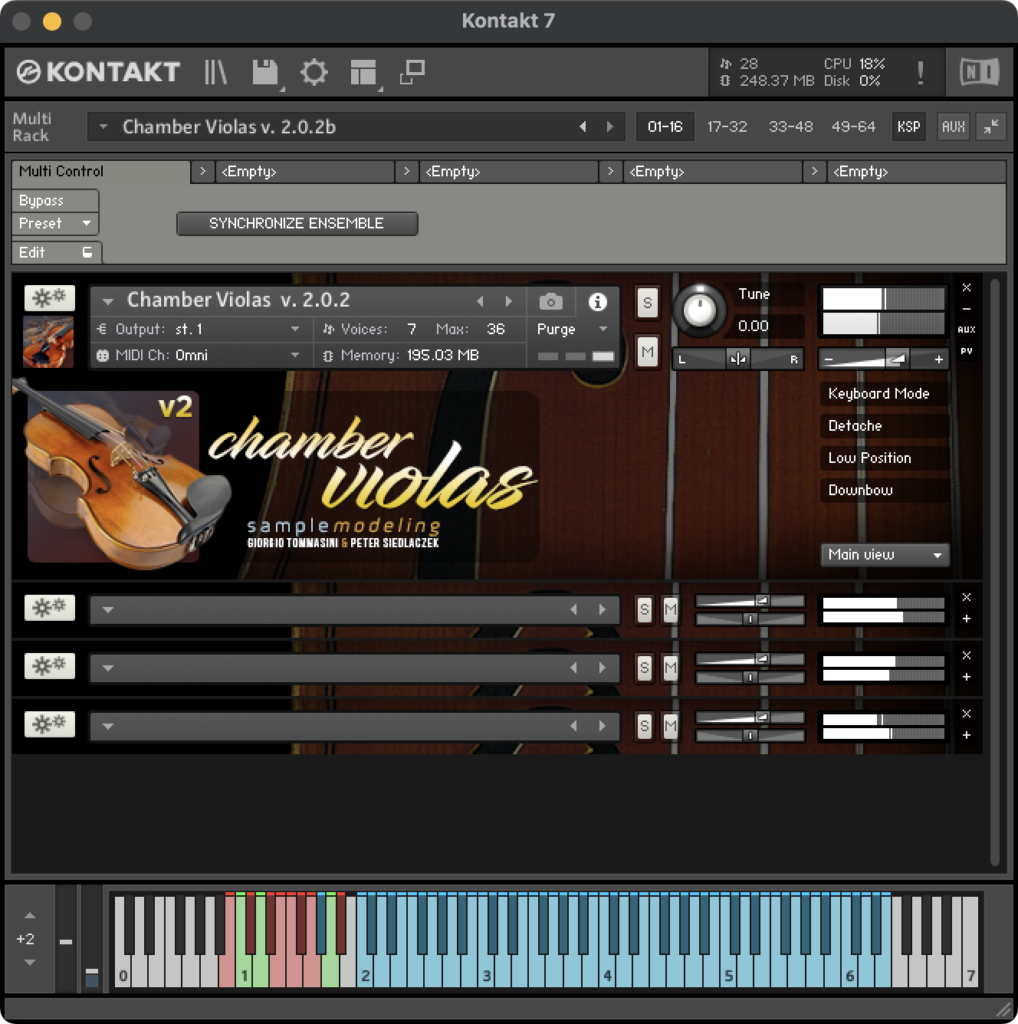Viewport: 1018px width, 1024px height.
Task: Open the second empty slot dropdown arrow
Action: 108,610
